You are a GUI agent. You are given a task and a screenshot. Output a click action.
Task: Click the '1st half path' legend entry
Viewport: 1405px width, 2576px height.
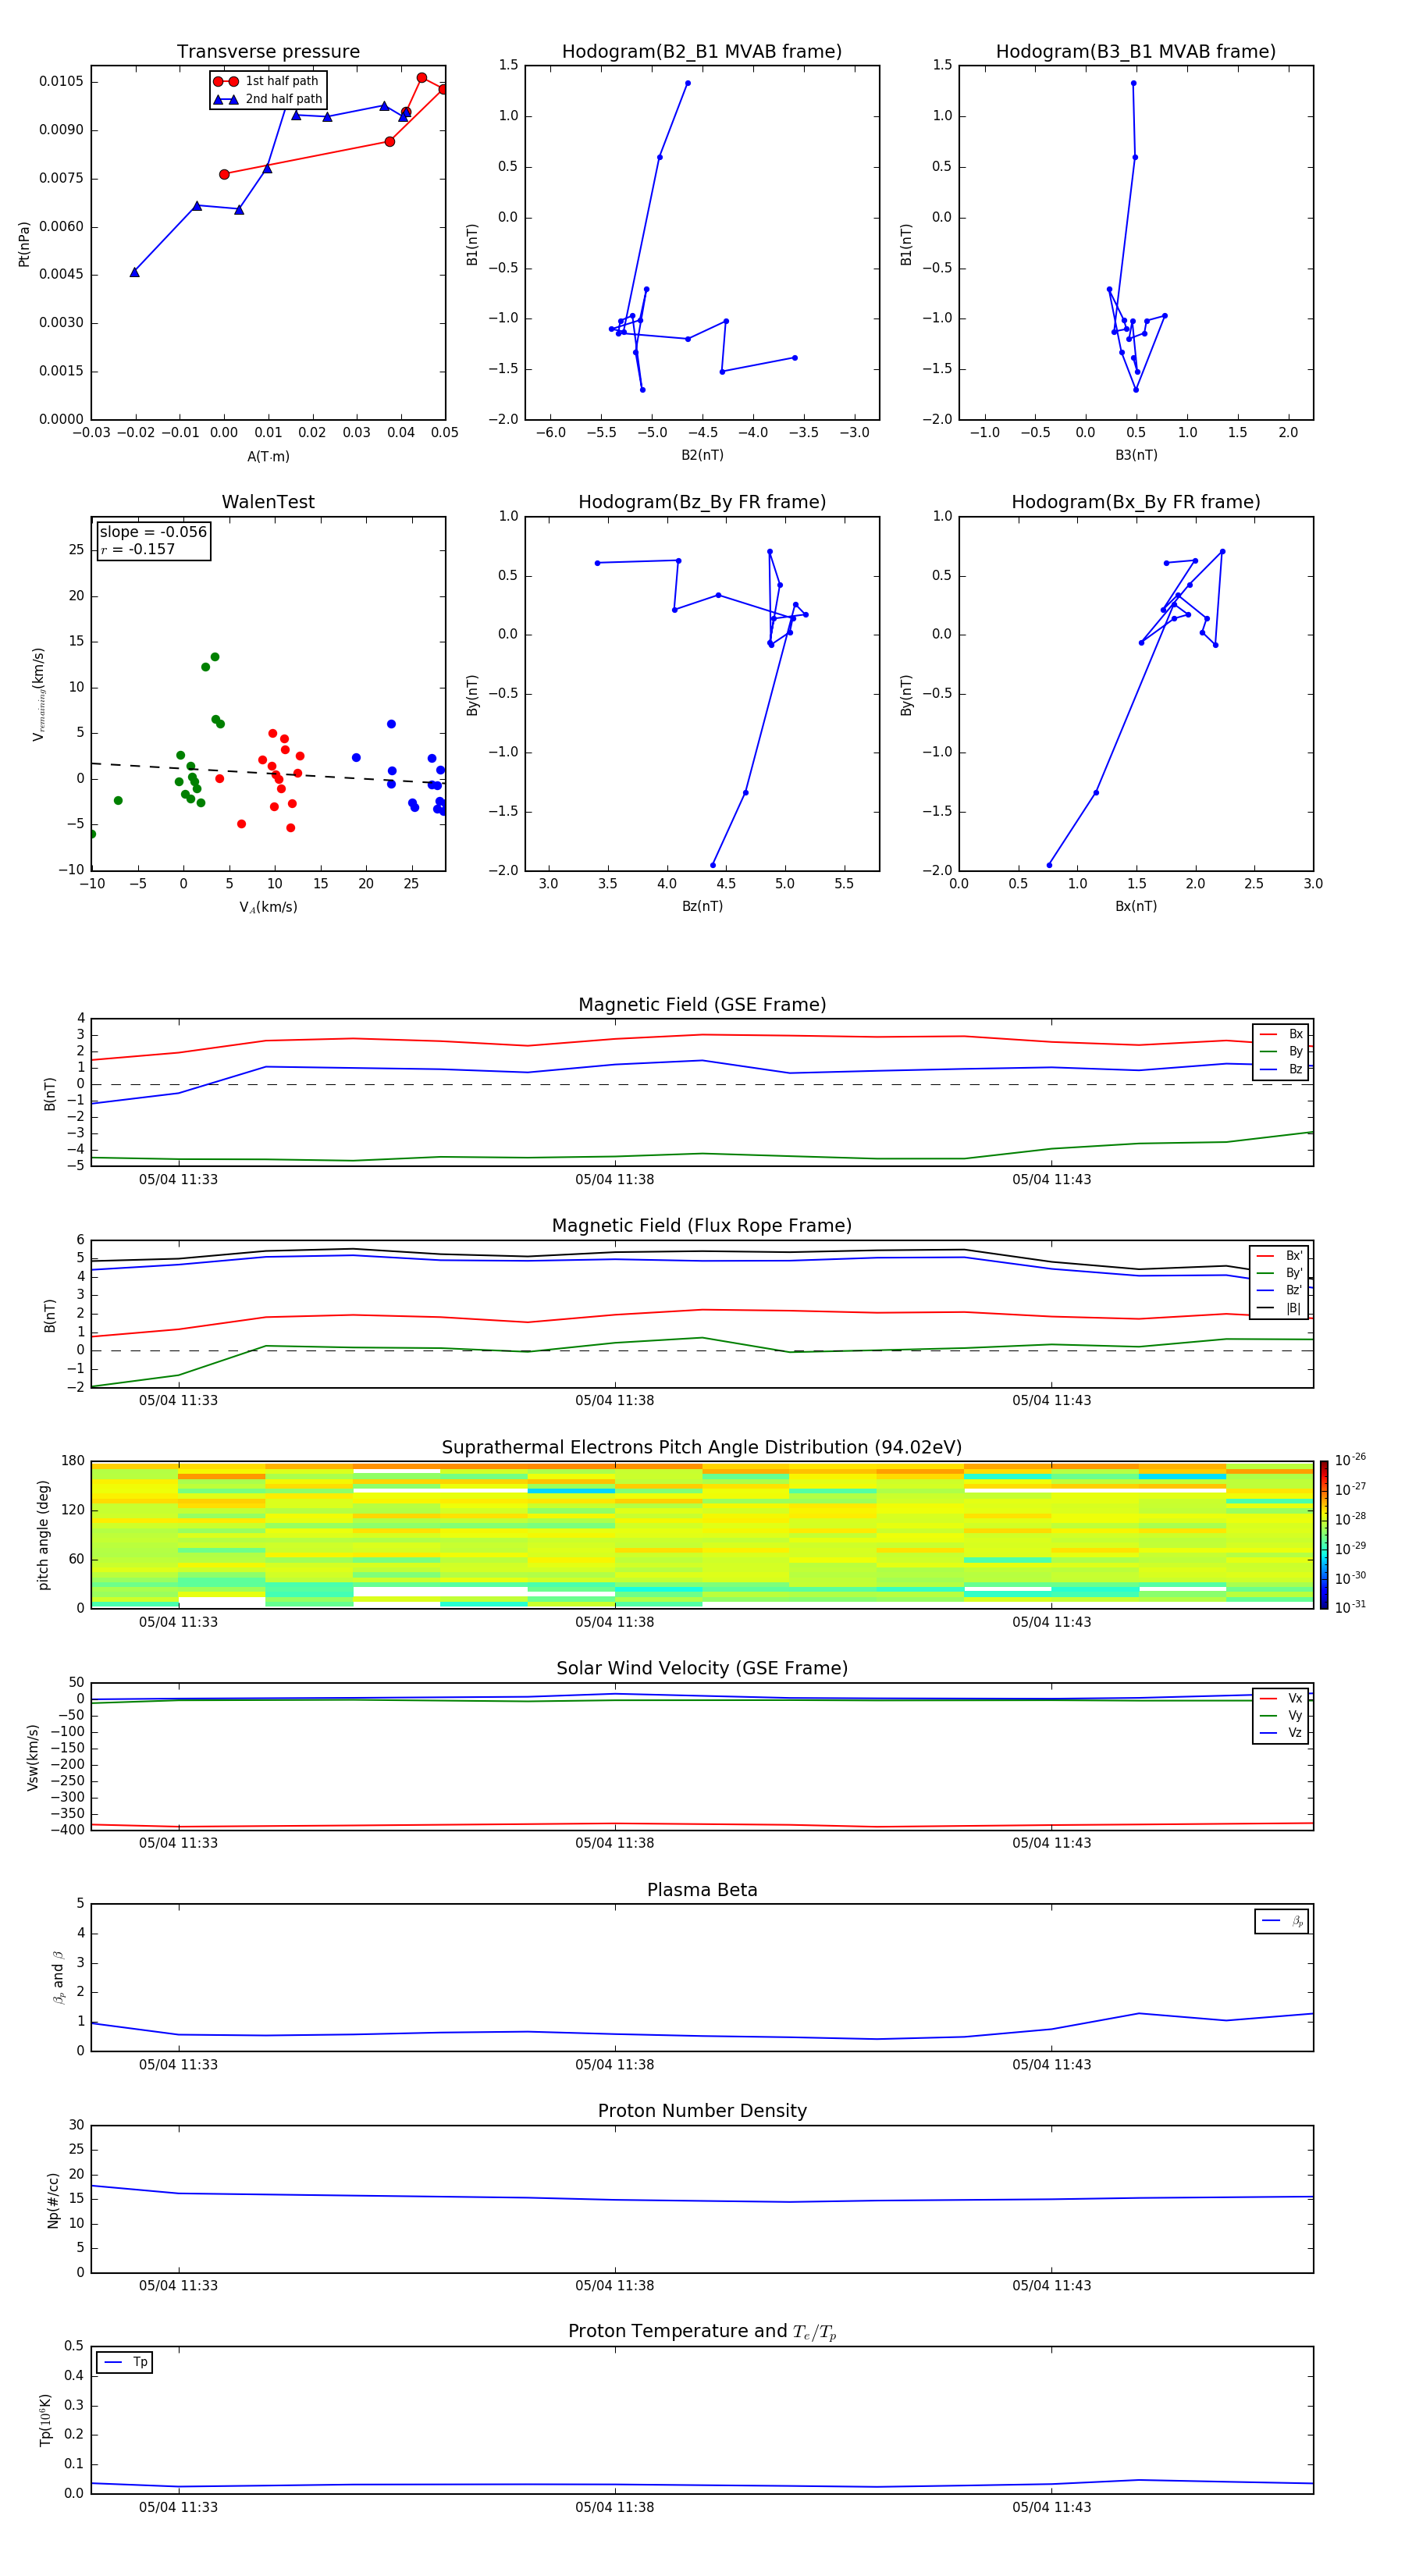pyautogui.click(x=266, y=81)
